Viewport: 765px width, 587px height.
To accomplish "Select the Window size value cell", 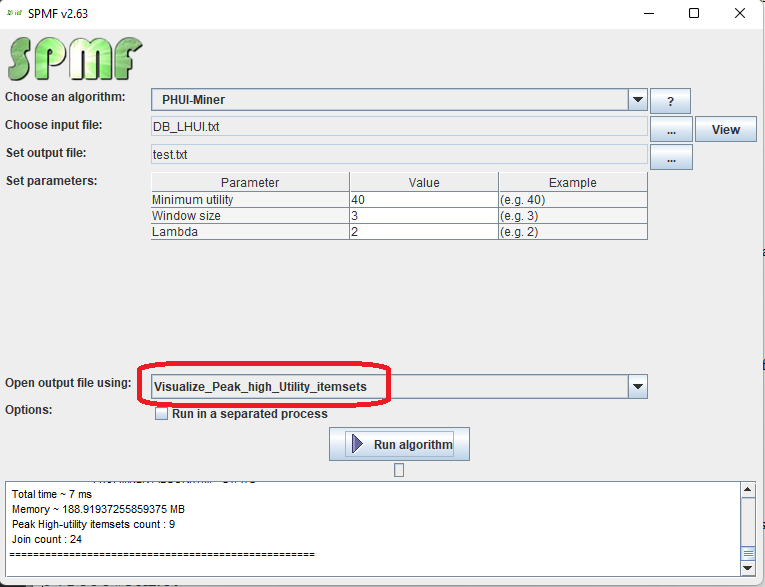I will coord(423,216).
